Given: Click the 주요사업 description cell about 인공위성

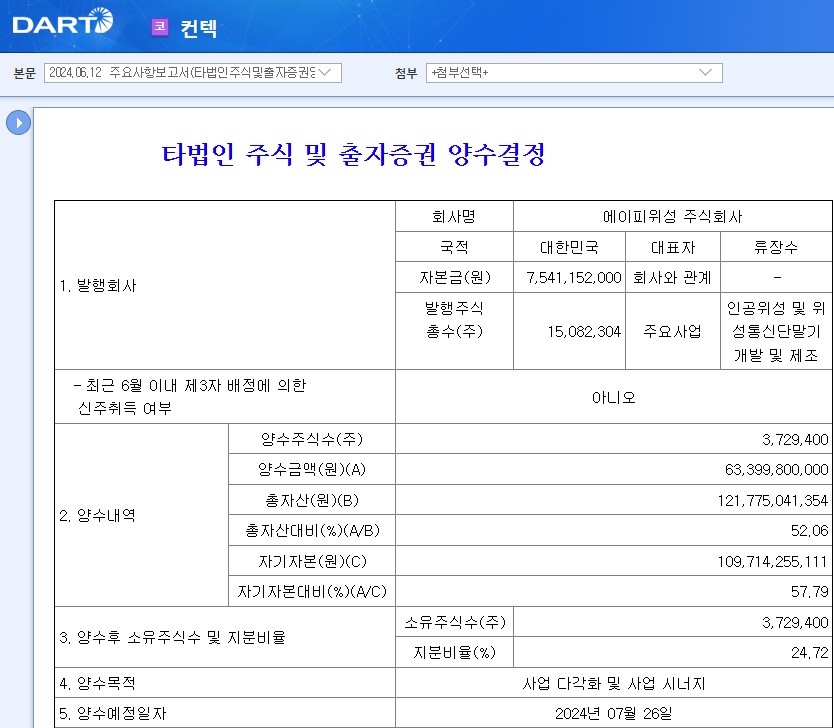Looking at the screenshot, I should [x=776, y=331].
